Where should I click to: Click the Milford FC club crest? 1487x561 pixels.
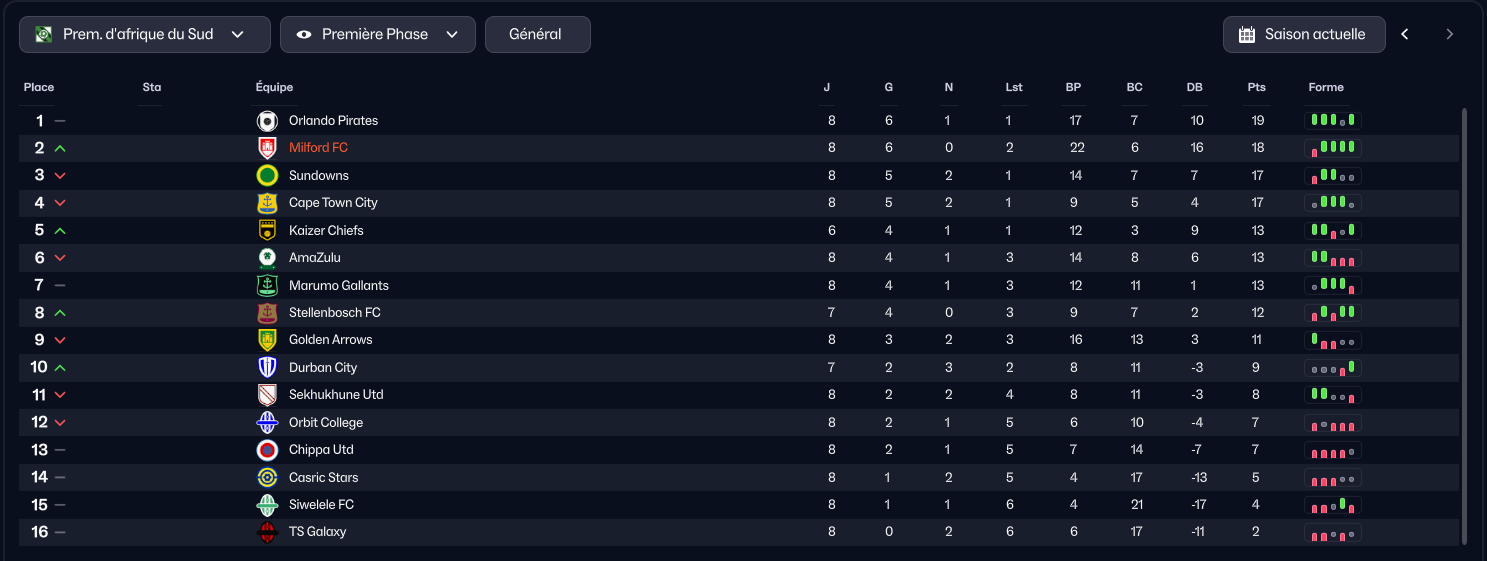(x=267, y=148)
